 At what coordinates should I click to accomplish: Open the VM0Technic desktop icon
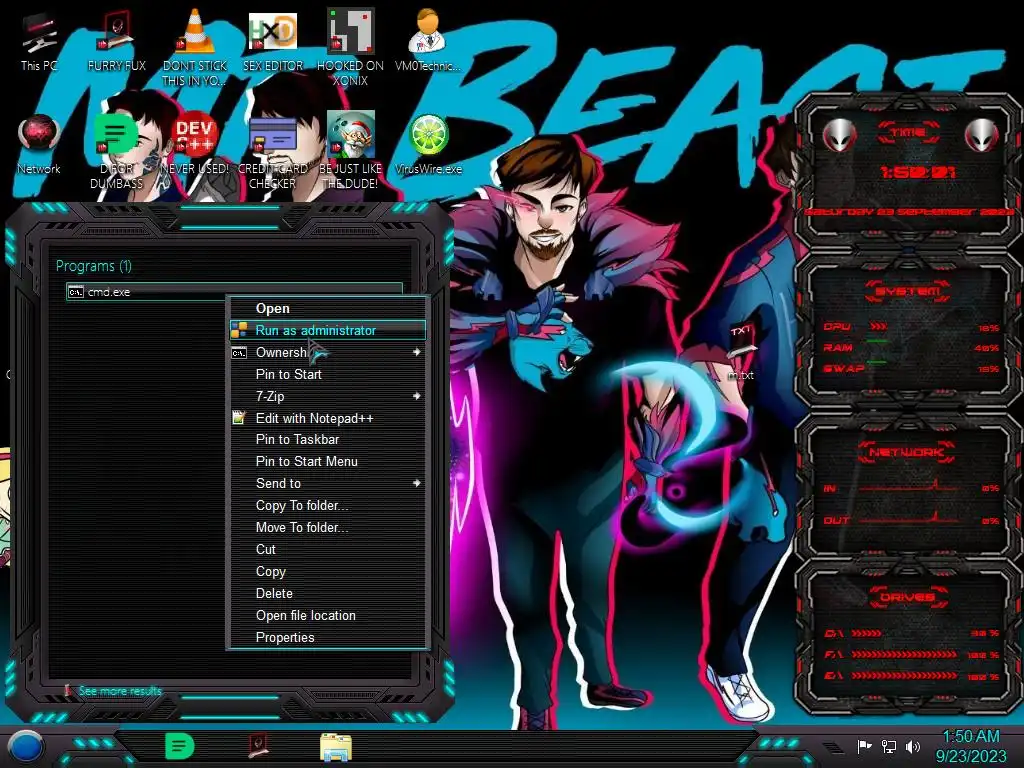pos(428,40)
